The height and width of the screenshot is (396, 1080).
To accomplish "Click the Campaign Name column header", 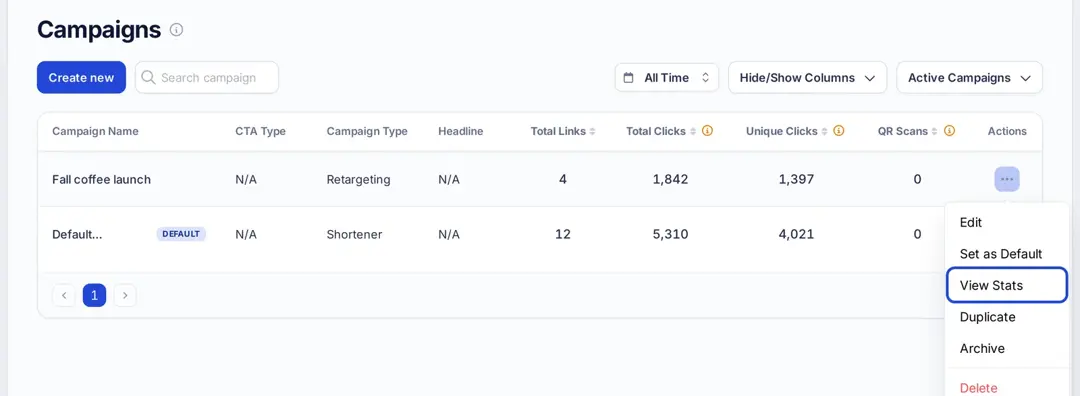I will click(95, 132).
